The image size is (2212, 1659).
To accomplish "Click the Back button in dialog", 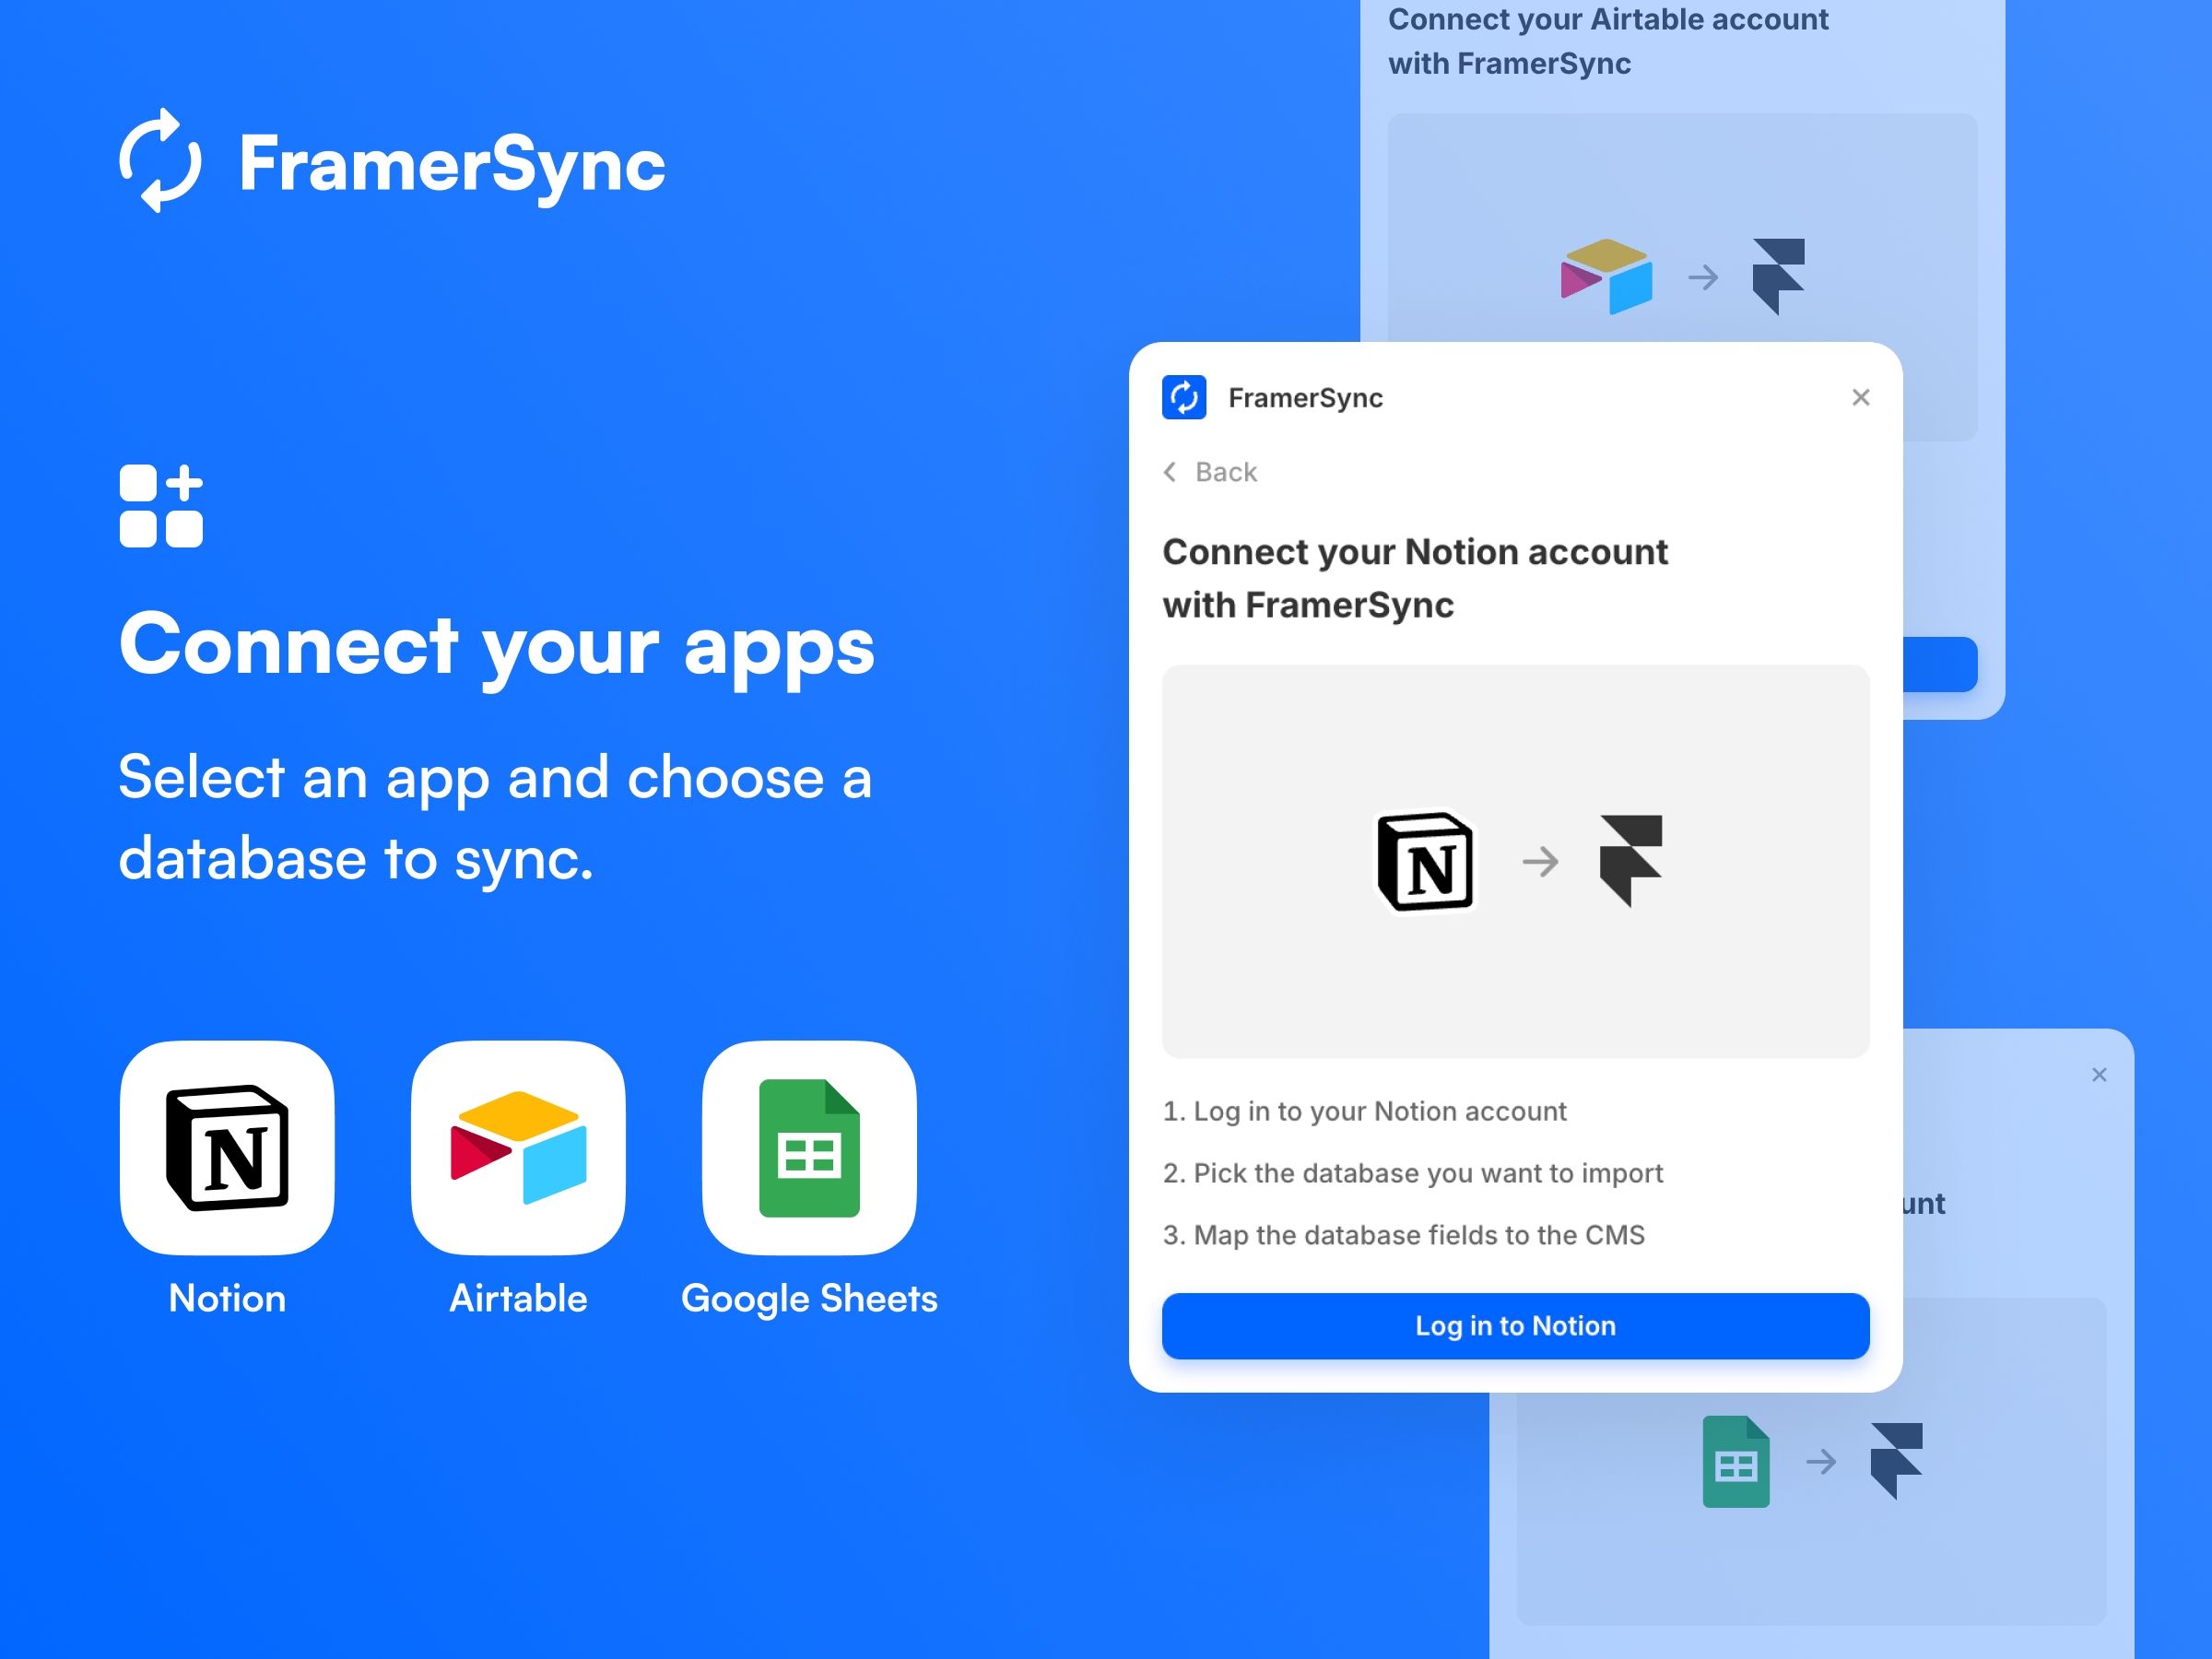I will [1212, 472].
